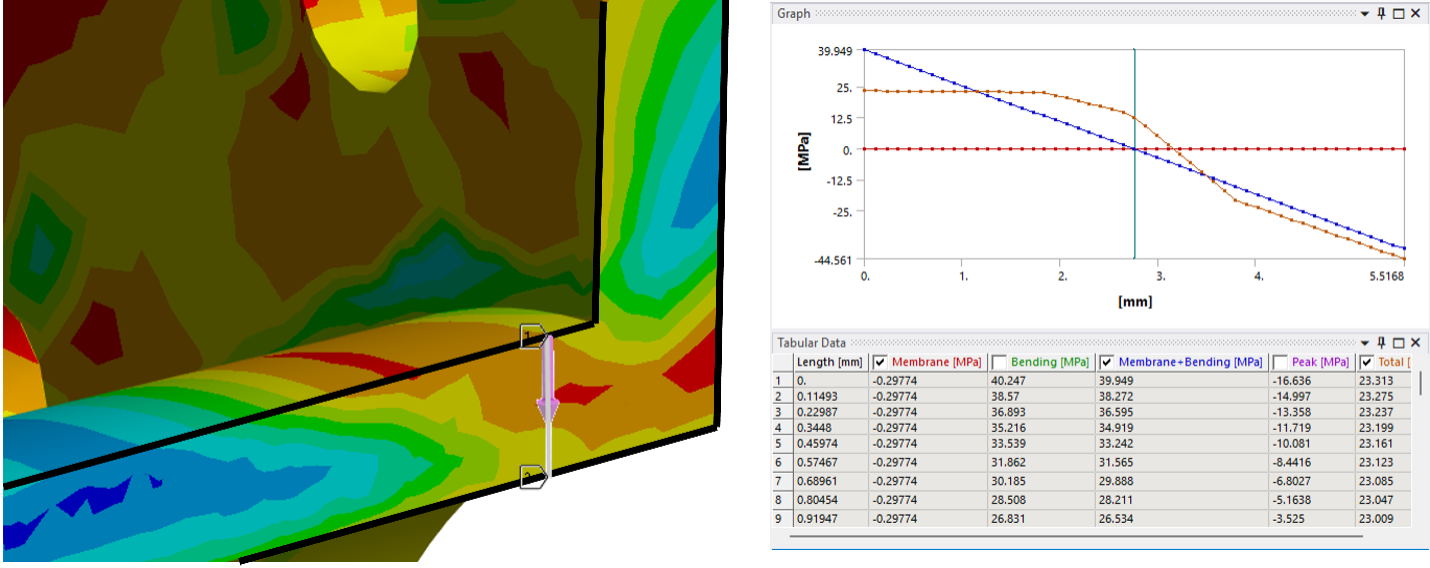Select Bending cell 38.57
Image resolution: width=1430 pixels, height=568 pixels.
click(1040, 396)
